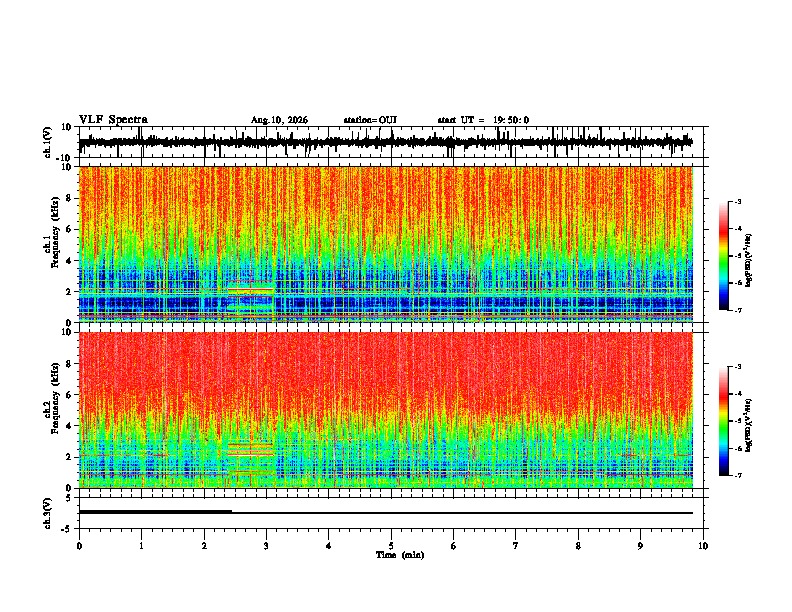Click the "ch.1(V)" waveform axis label
792x612 pixels.
(x=48, y=142)
